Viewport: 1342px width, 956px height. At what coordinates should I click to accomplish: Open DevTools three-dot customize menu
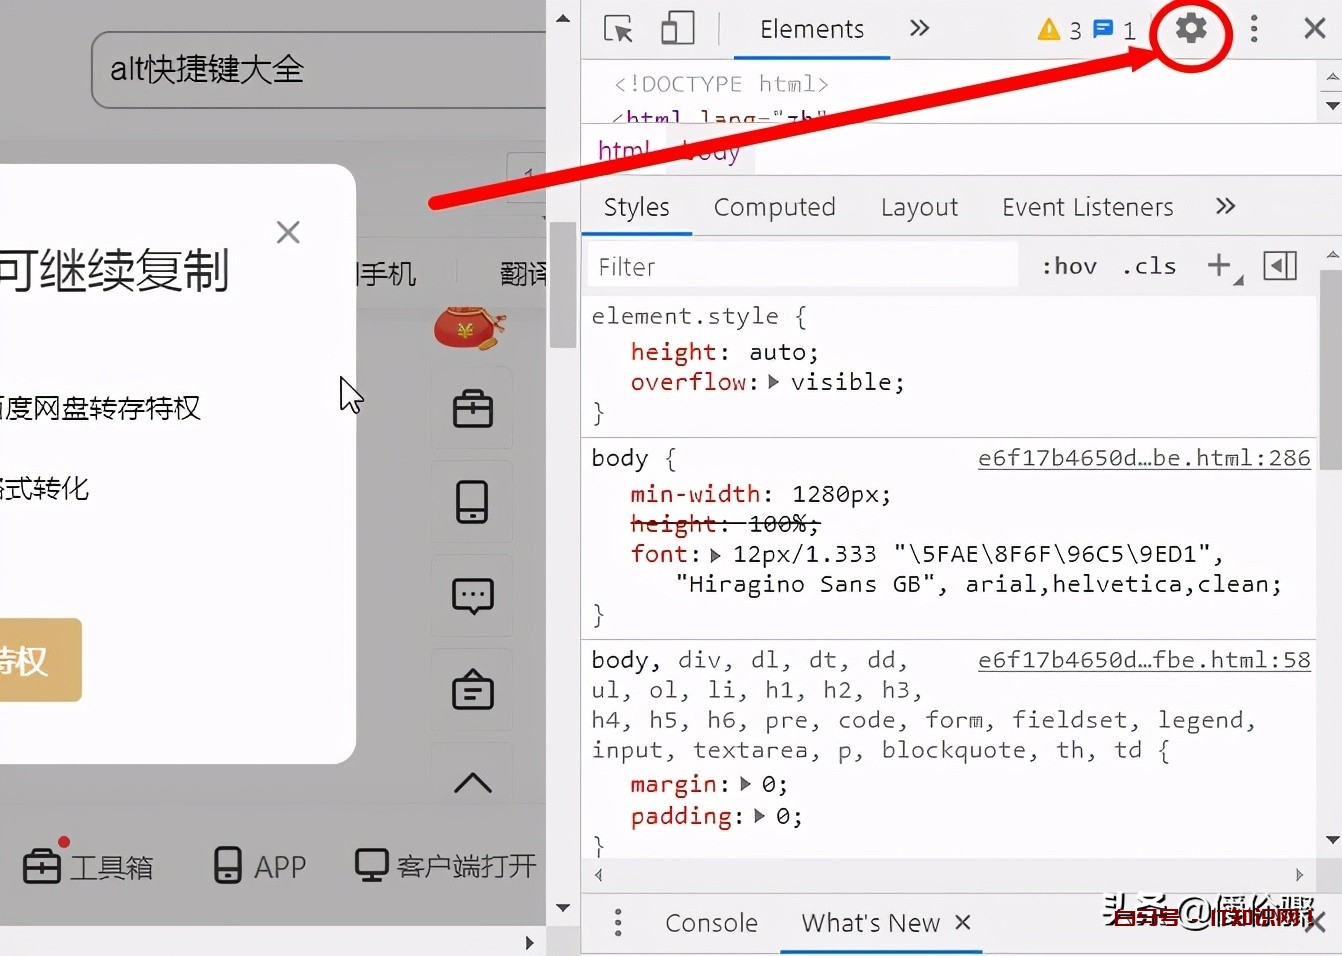[x=1254, y=28]
